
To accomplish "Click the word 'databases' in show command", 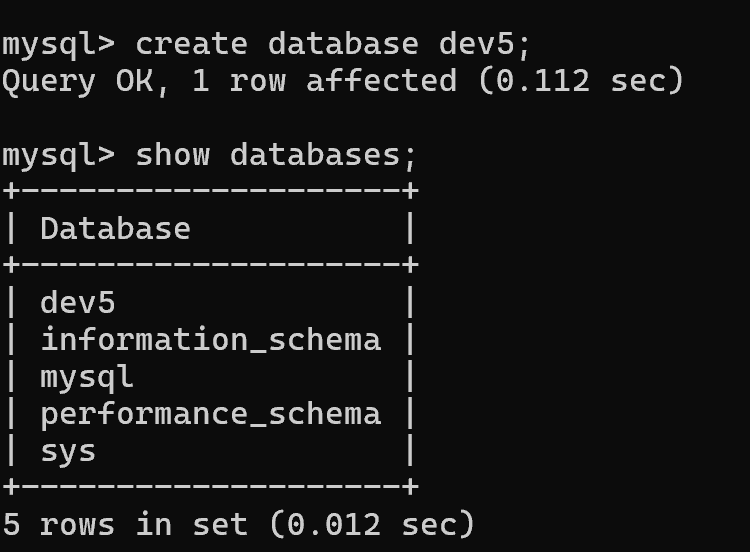I will 315,155.
